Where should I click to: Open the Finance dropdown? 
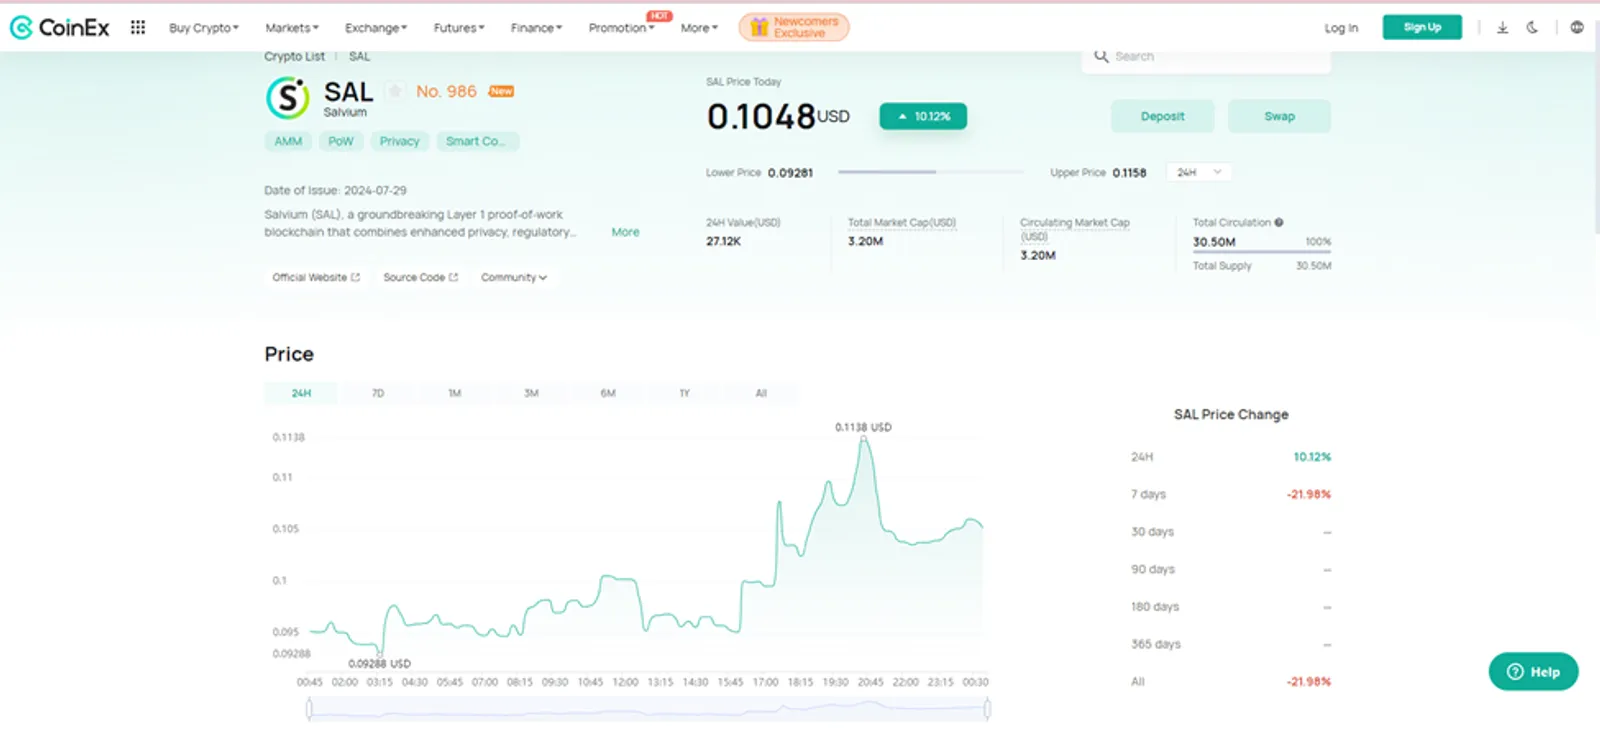click(536, 28)
